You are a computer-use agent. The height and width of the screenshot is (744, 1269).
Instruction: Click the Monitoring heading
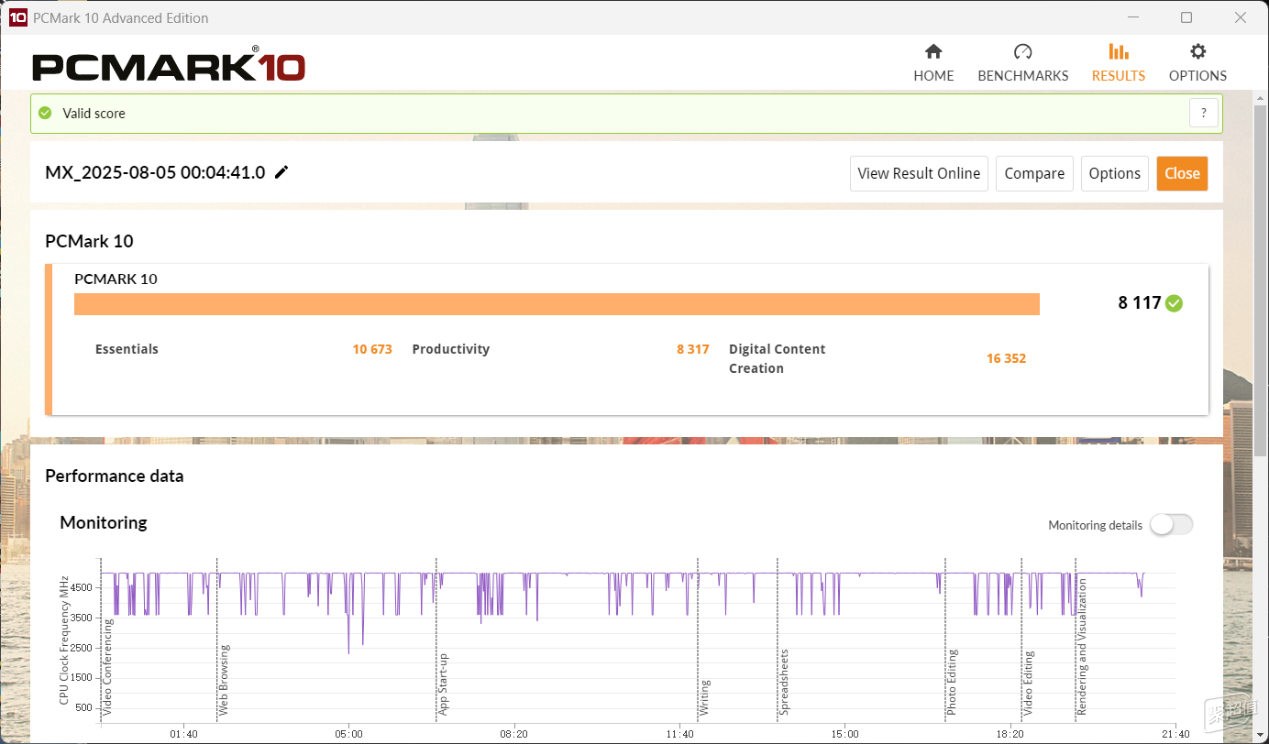coord(103,522)
